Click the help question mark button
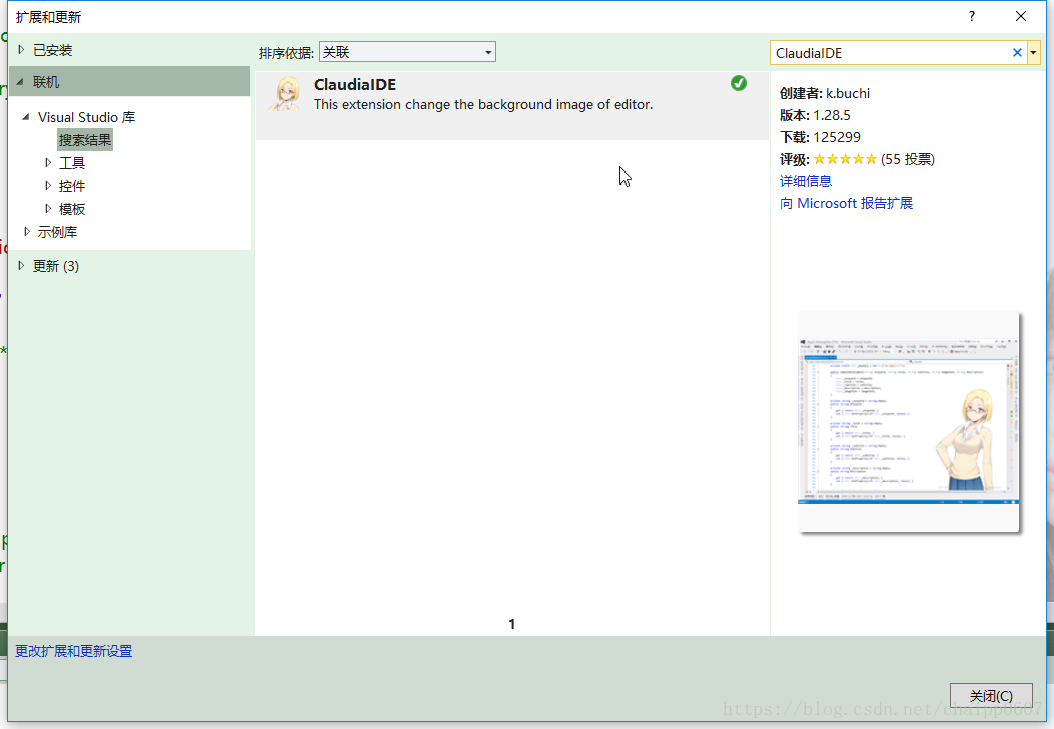Image resolution: width=1054 pixels, height=729 pixels. click(x=971, y=16)
